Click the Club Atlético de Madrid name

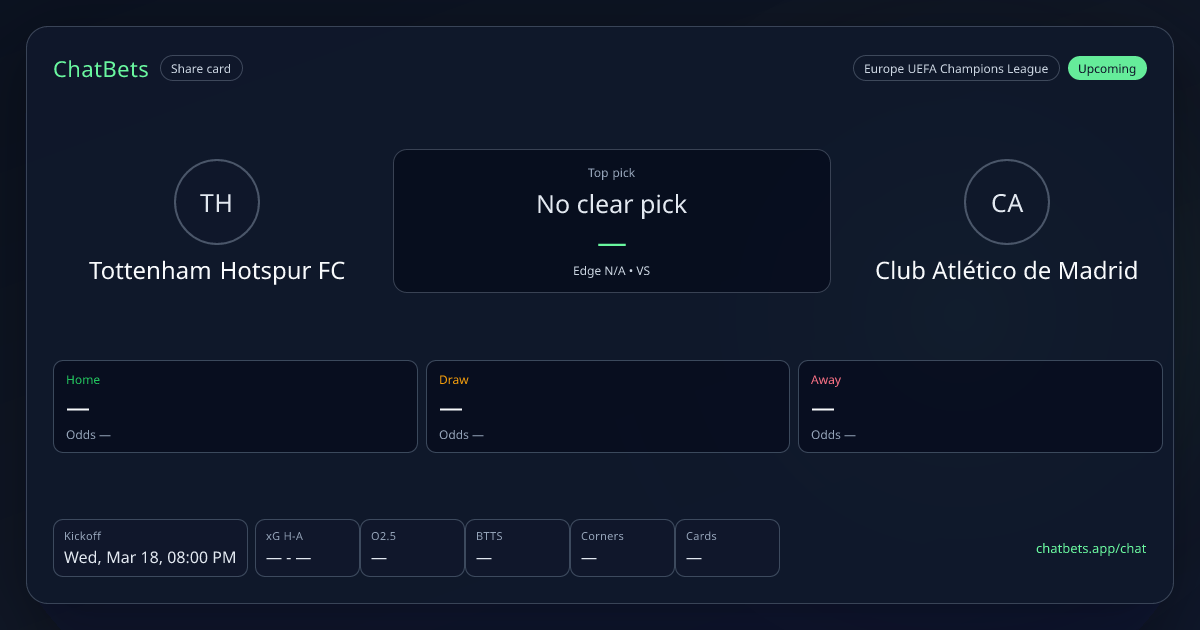pyautogui.click(x=1007, y=271)
